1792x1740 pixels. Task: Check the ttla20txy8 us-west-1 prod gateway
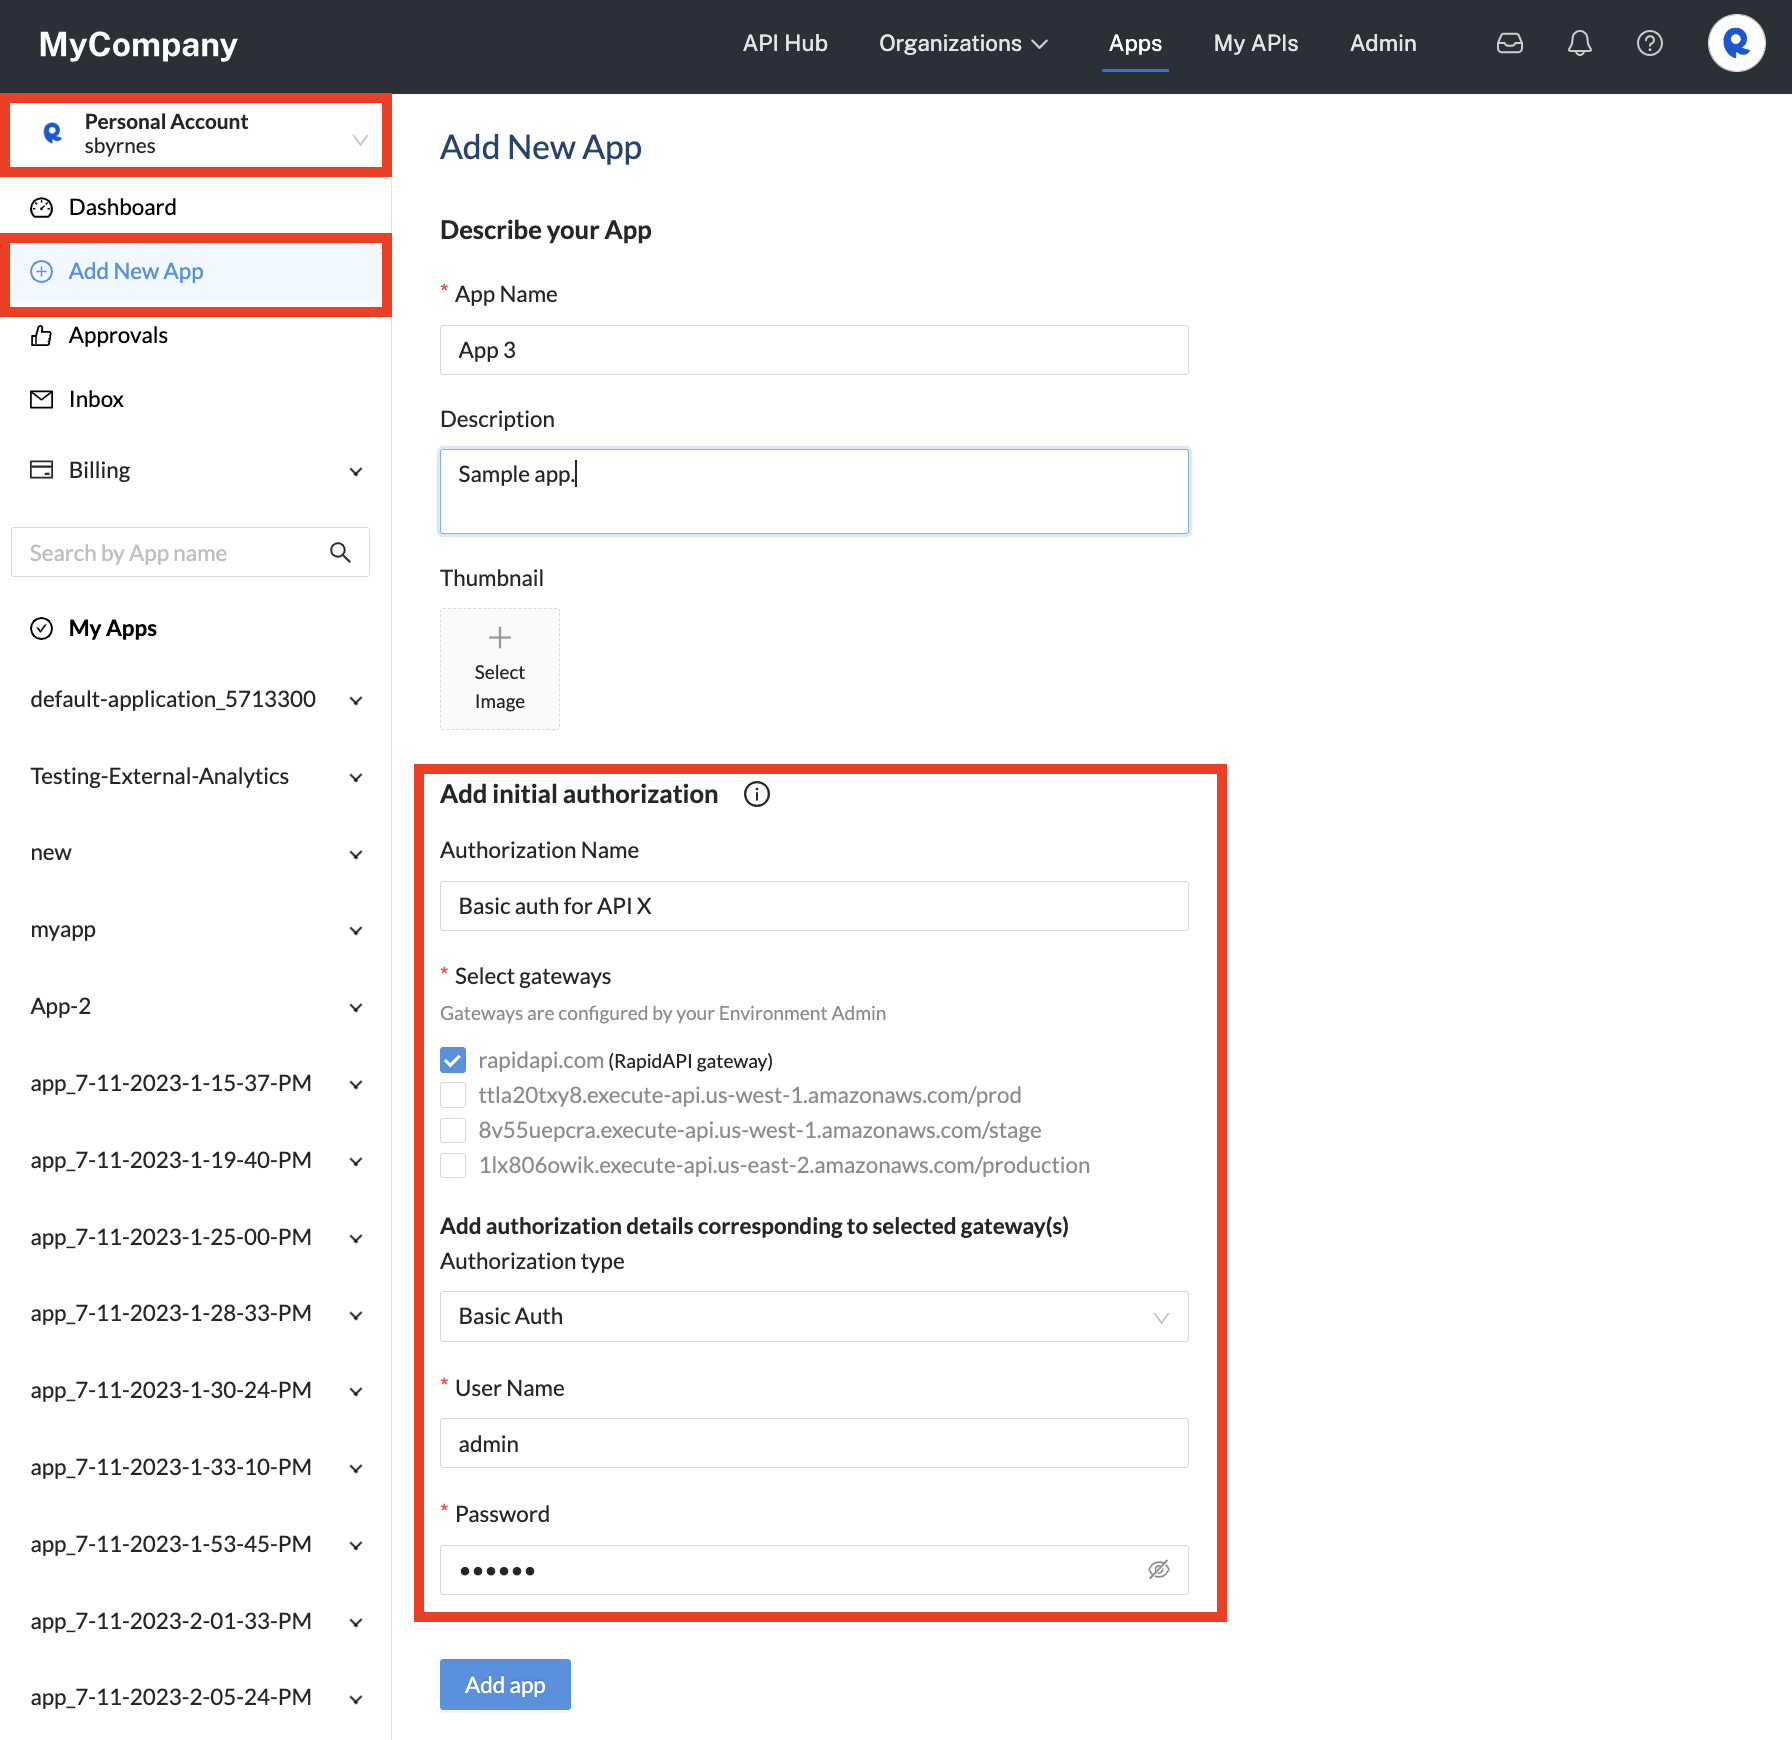453,1095
